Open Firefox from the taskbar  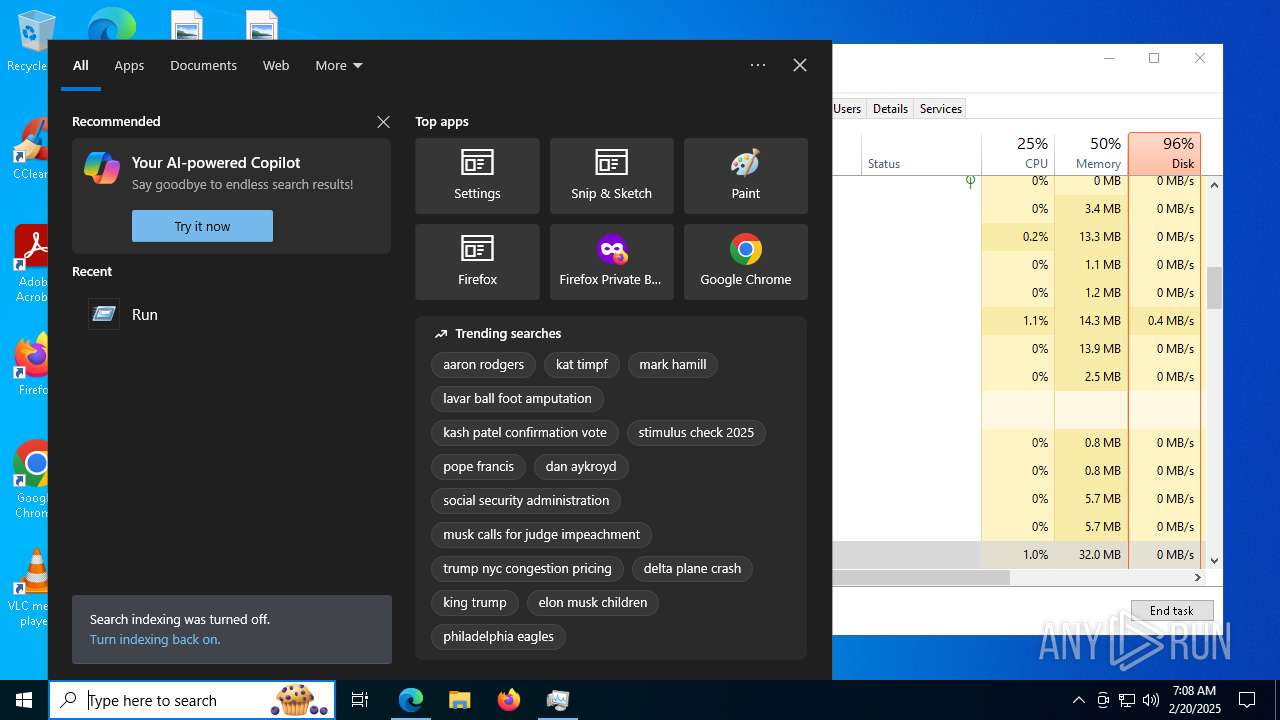click(508, 700)
